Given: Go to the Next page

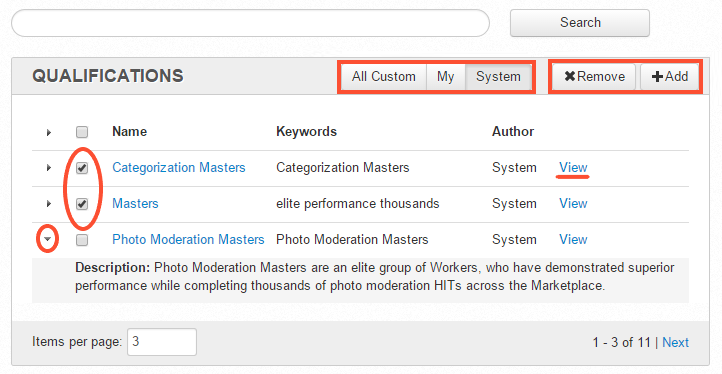Looking at the screenshot, I should click(675, 342).
